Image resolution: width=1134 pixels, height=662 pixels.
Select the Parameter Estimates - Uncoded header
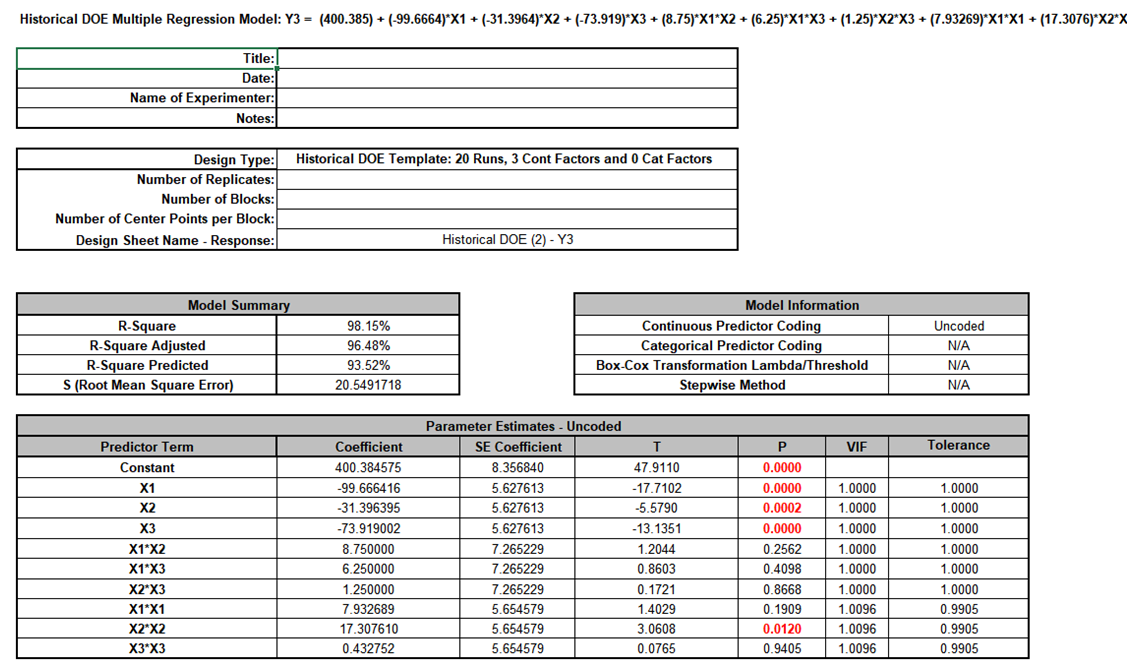[522, 427]
